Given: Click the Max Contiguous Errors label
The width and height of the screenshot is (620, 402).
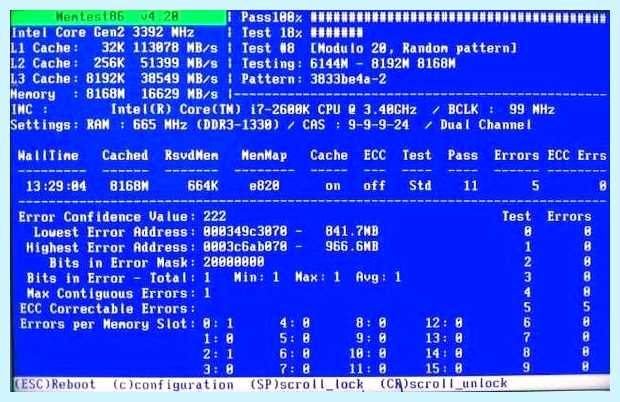Looking at the screenshot, I should [x=110, y=293].
